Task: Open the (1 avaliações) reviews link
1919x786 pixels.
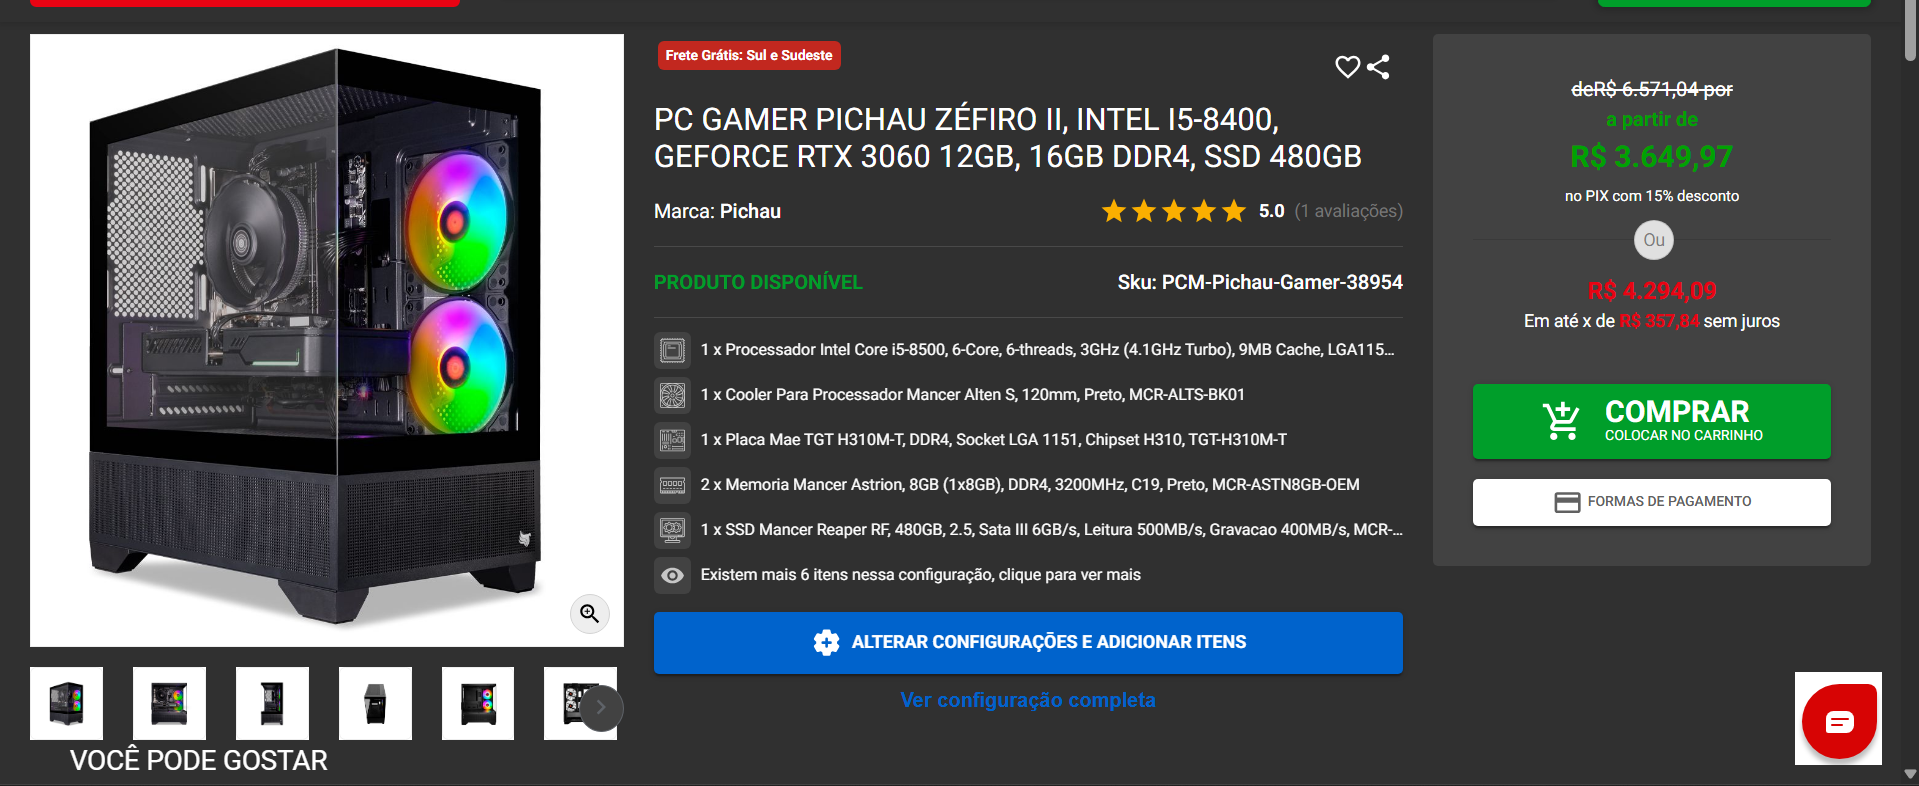Action: tap(1348, 211)
